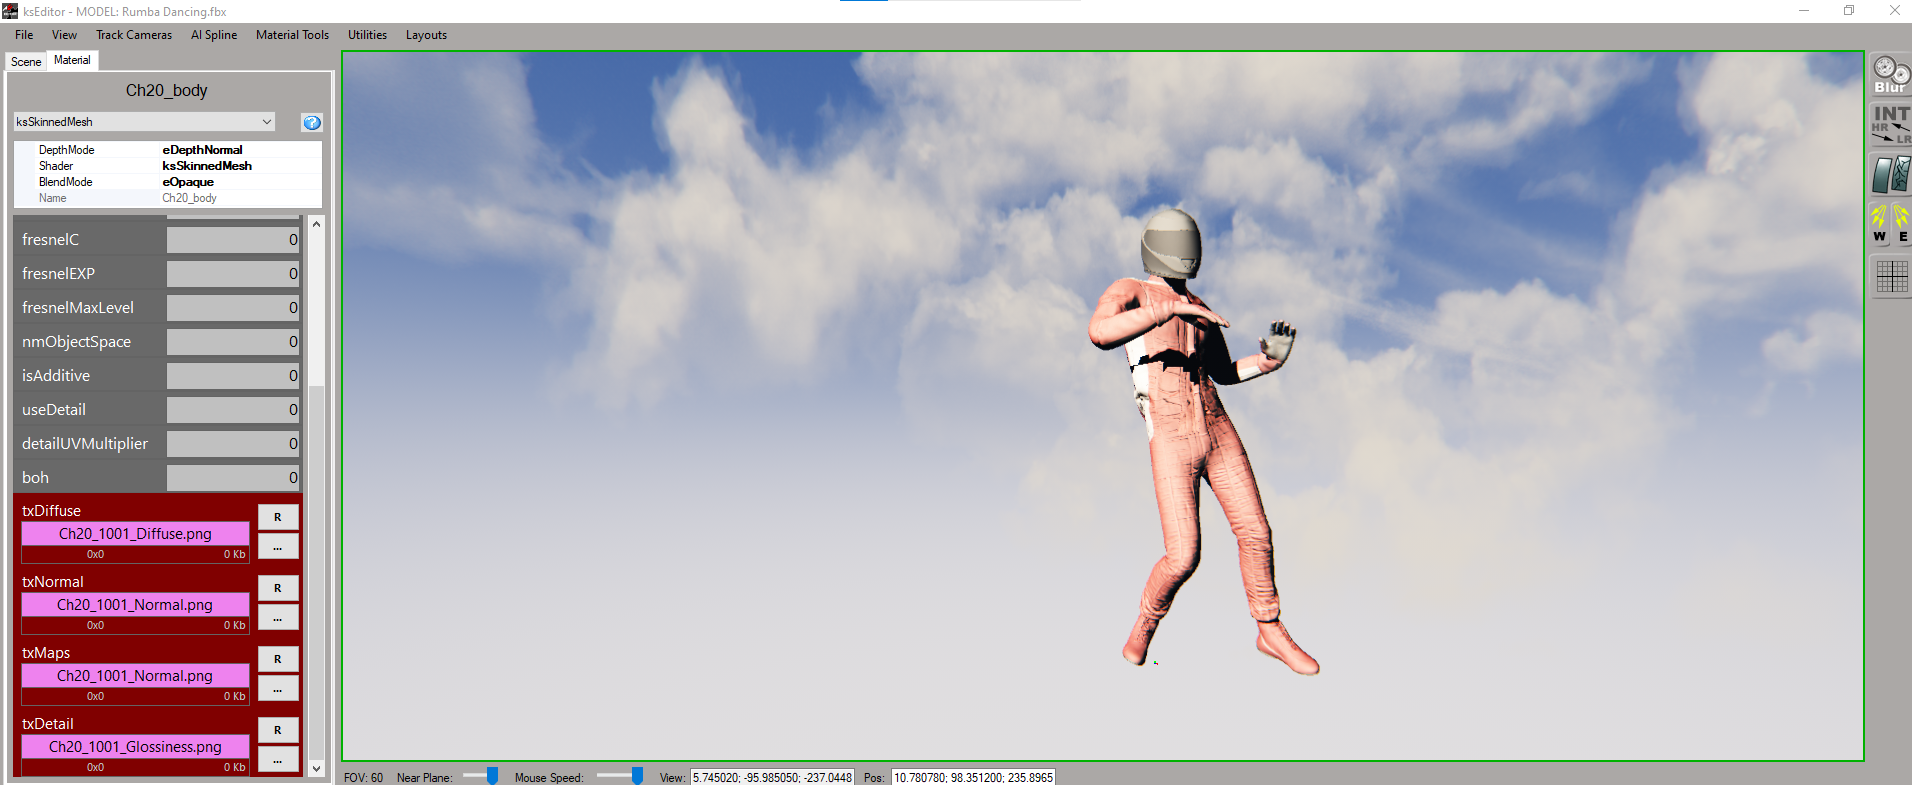Click the fresnelMaxLevel value field
The image size is (1912, 785).
pyautogui.click(x=233, y=308)
